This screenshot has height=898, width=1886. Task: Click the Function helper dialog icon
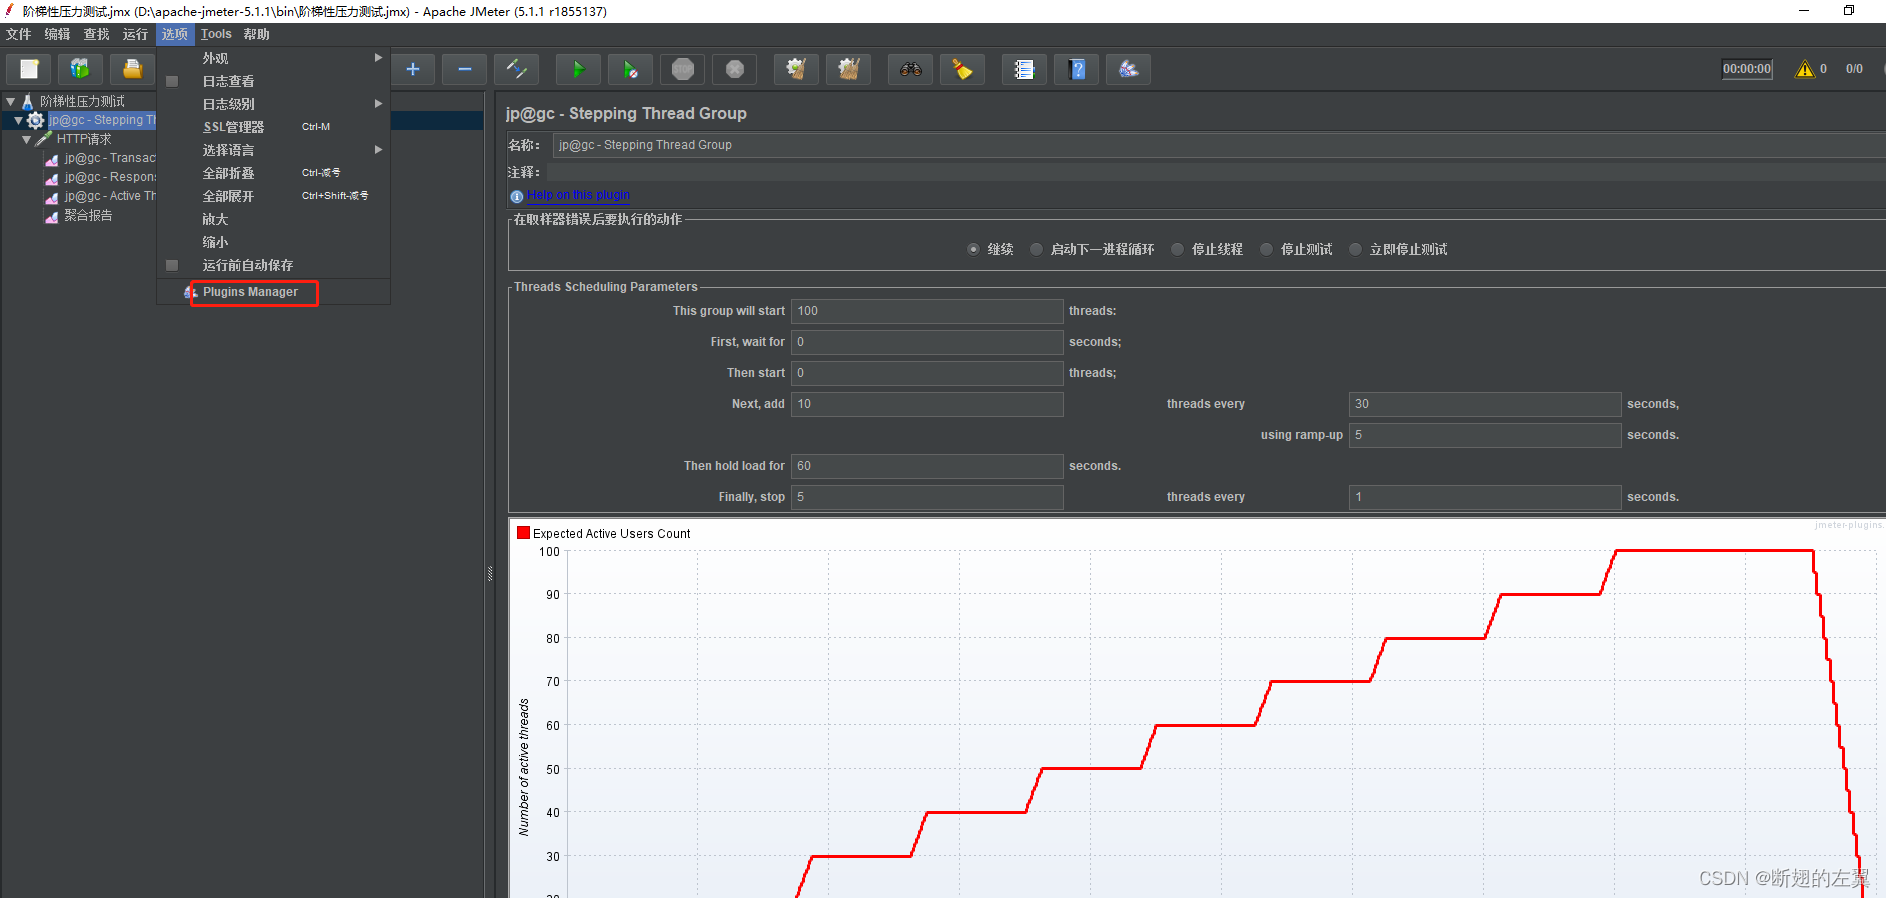point(1024,69)
